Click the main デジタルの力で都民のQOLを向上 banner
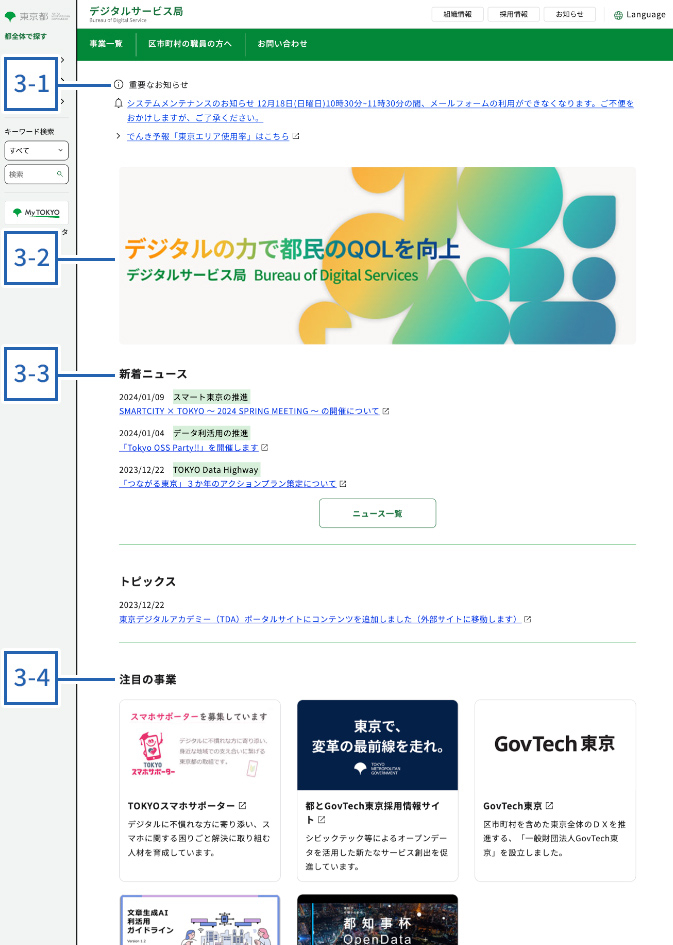Image resolution: width=673 pixels, height=945 pixels. click(x=377, y=256)
